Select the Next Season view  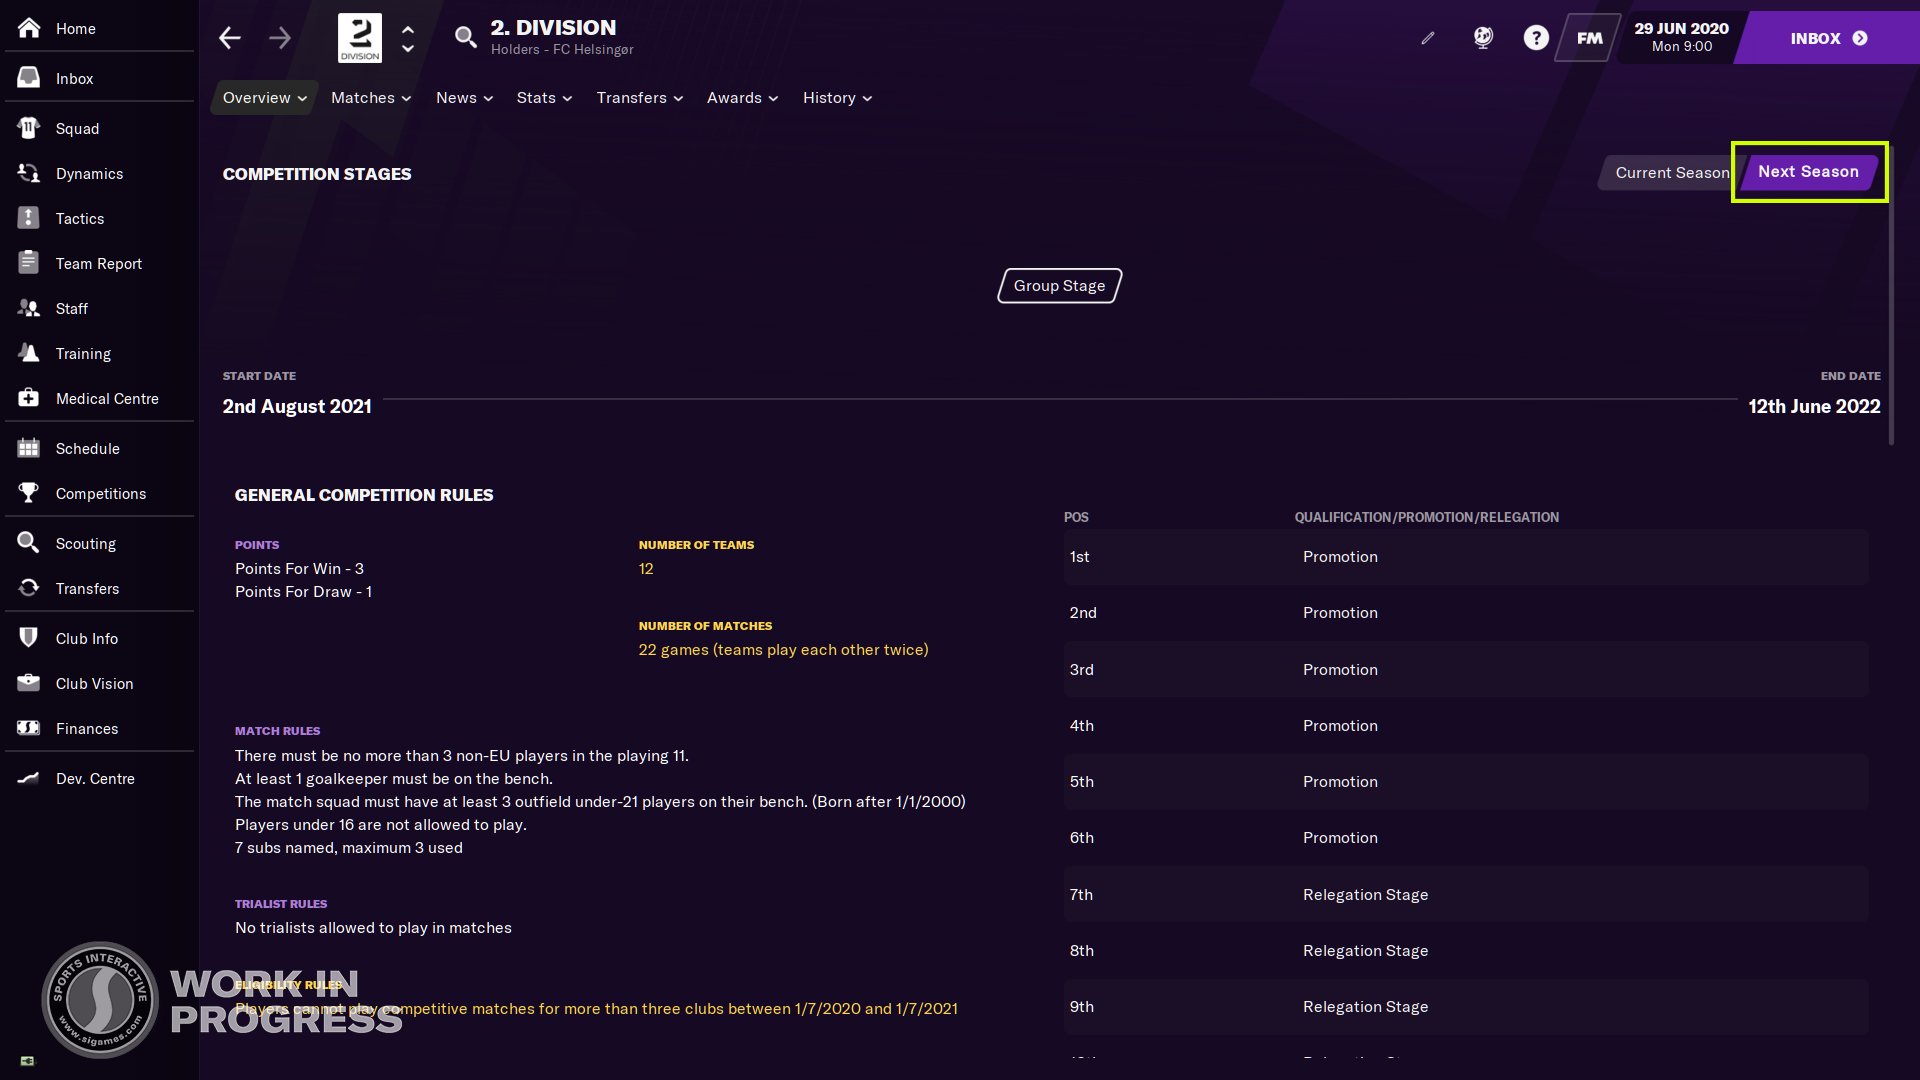(1808, 171)
